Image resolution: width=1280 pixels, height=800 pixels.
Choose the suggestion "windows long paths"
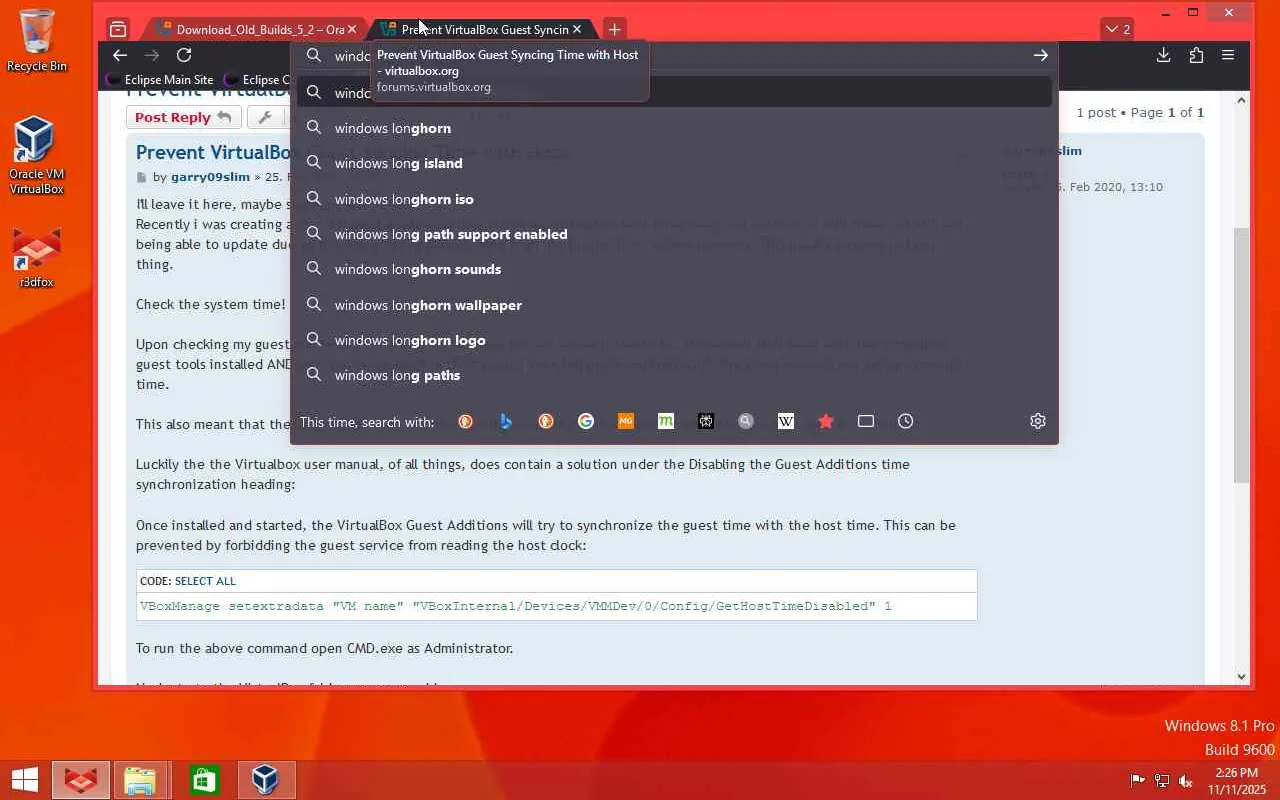coord(674,375)
